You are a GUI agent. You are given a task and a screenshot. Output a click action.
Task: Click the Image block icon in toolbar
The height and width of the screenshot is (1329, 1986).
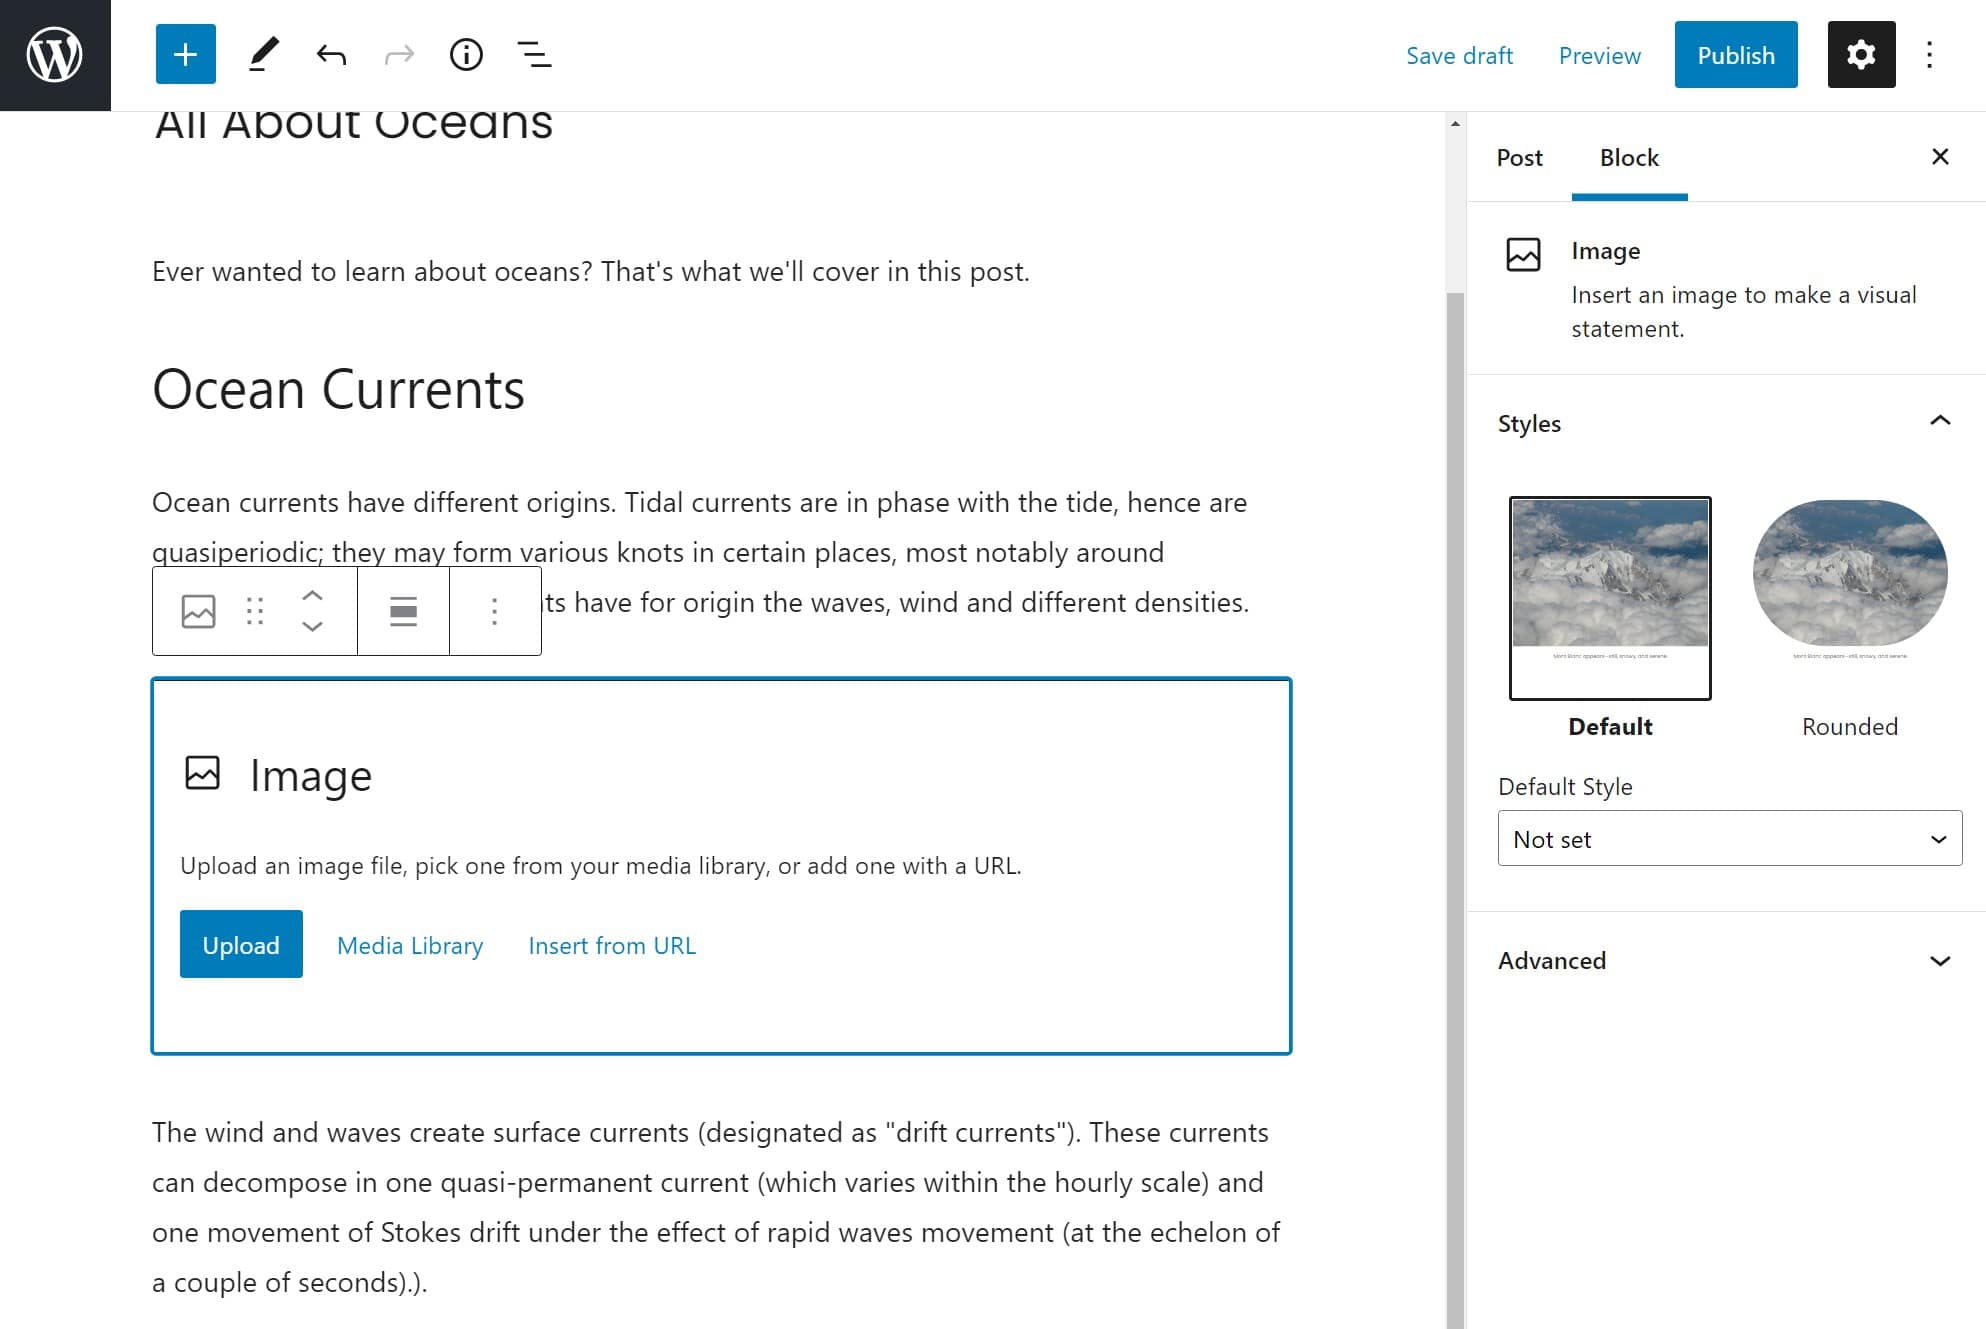198,610
